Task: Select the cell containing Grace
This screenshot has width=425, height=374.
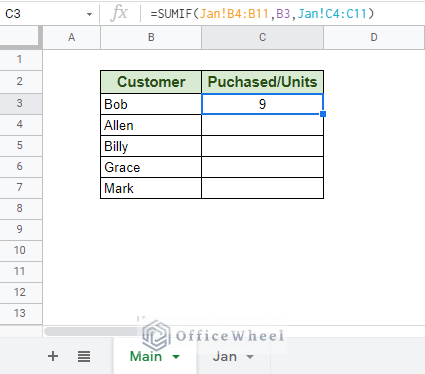Action: pyautogui.click(x=151, y=167)
